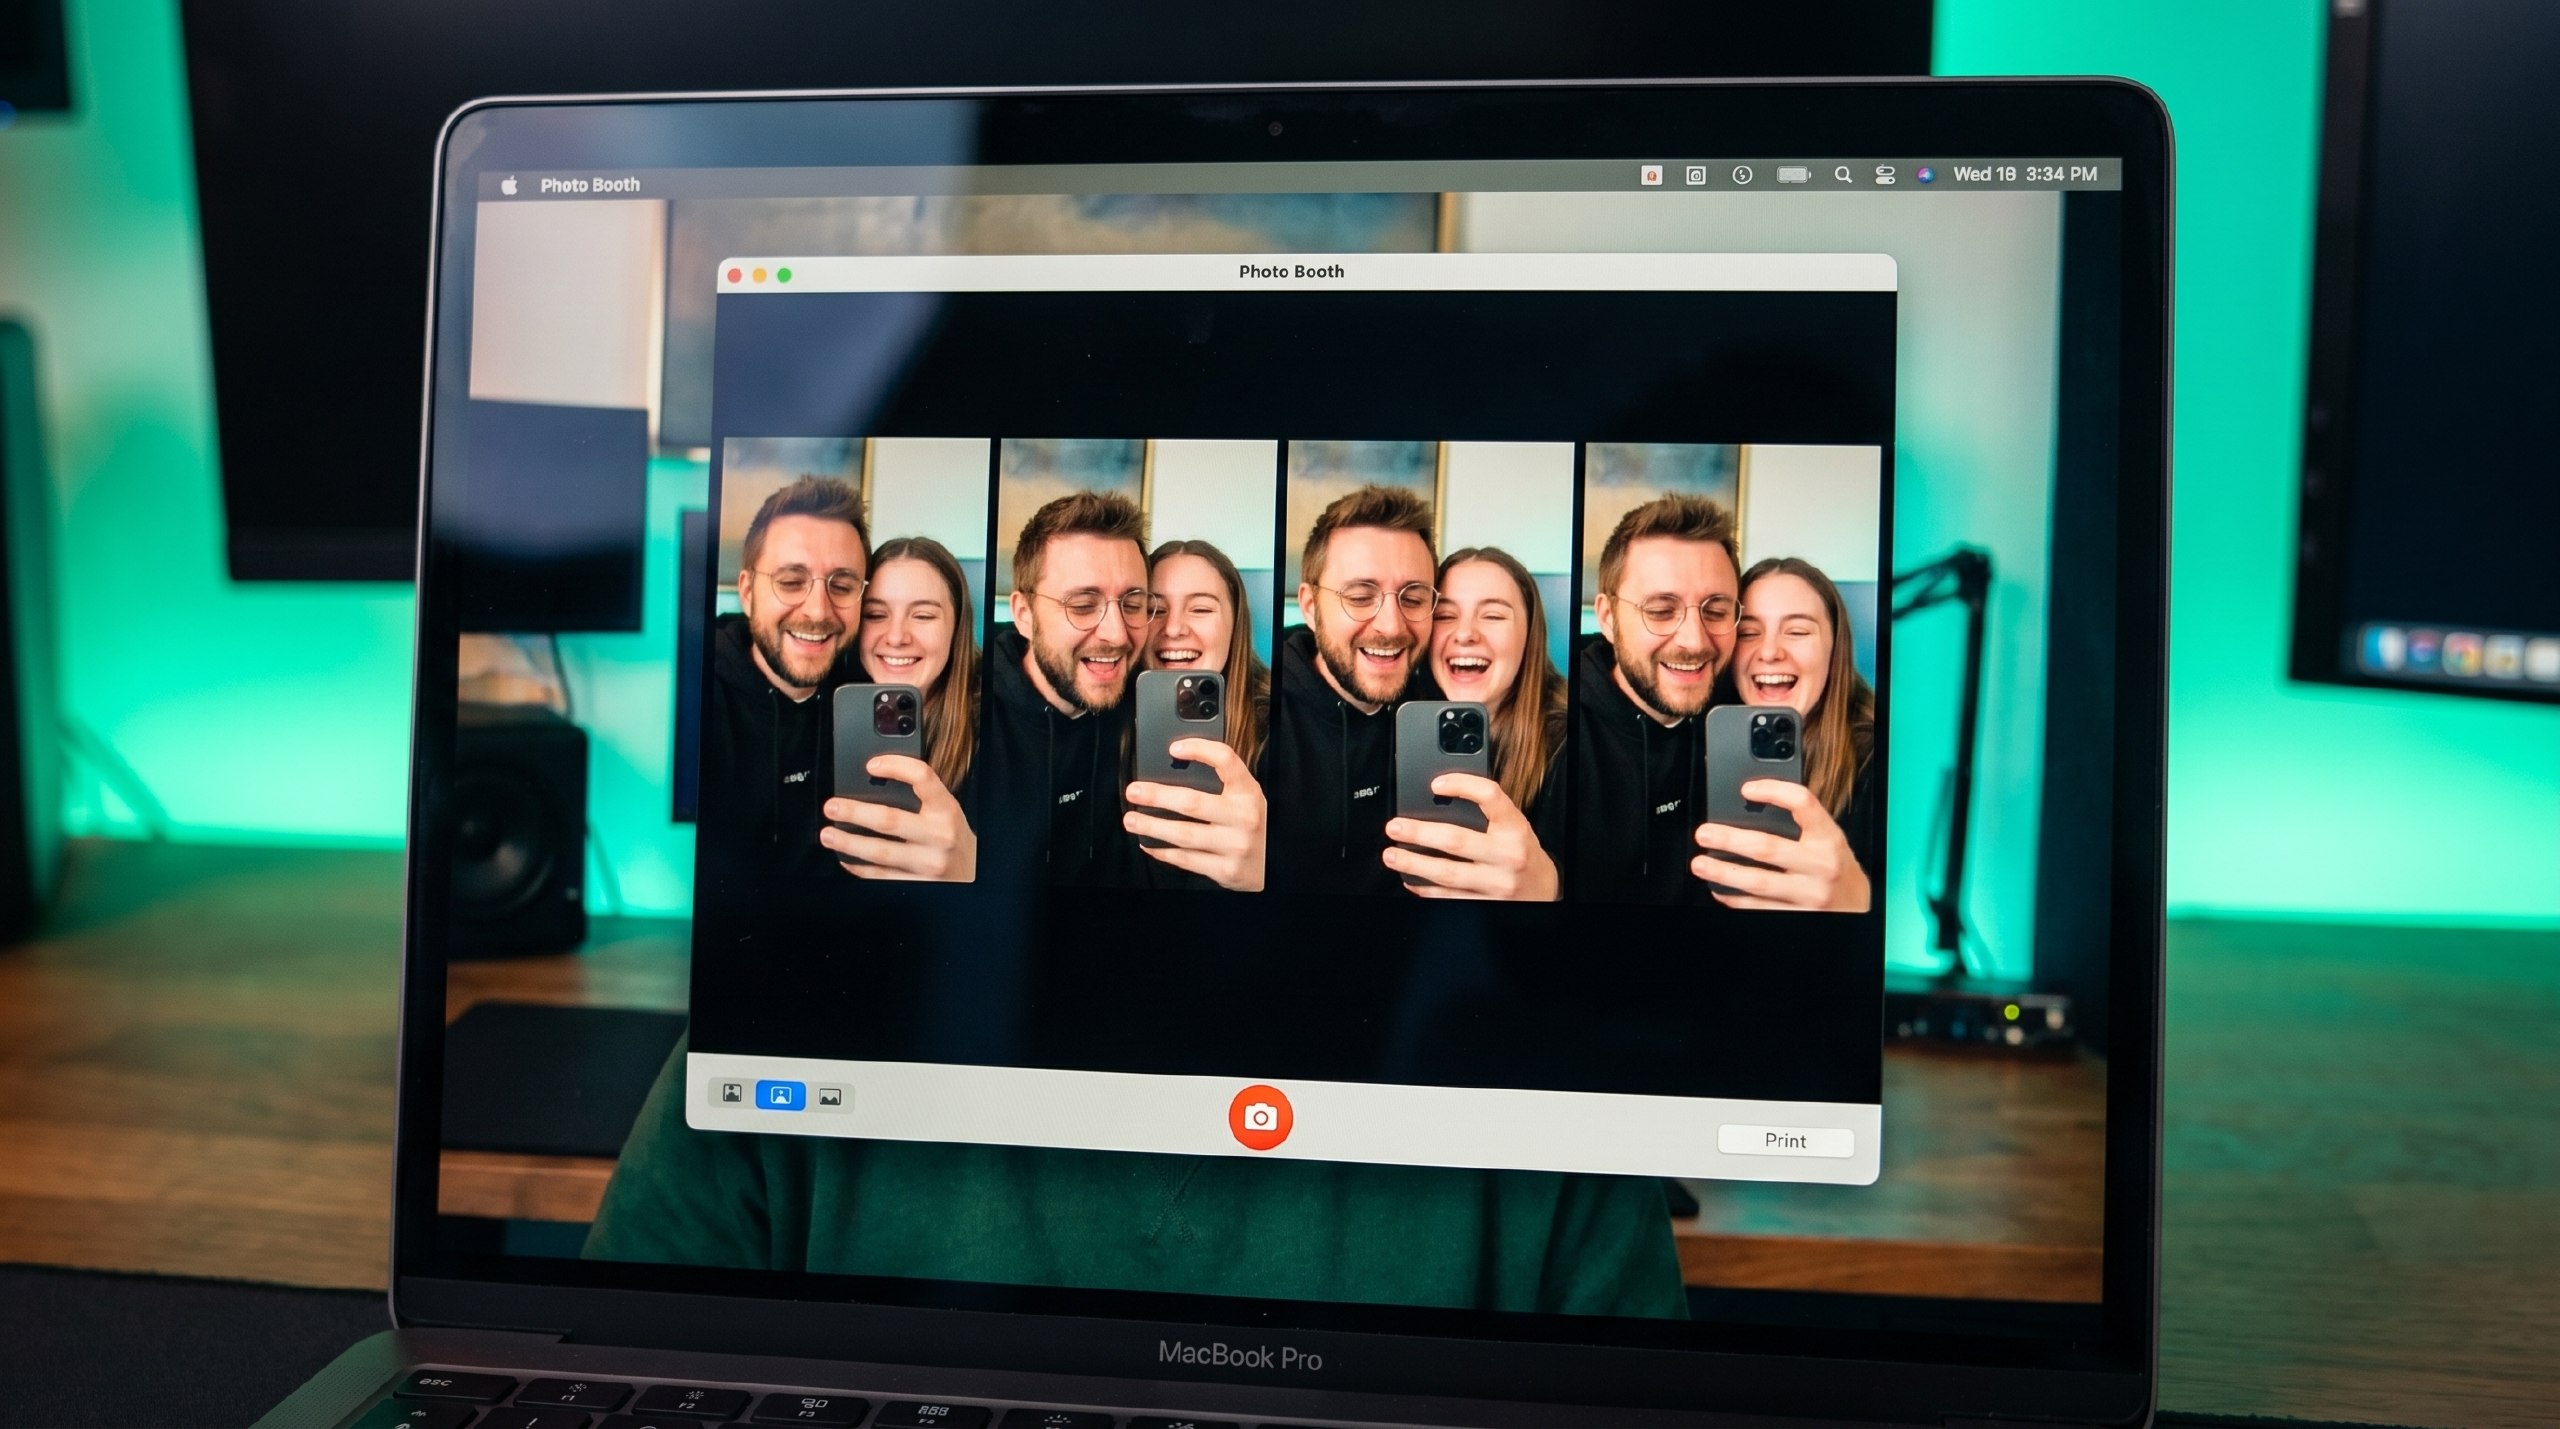
Task: Open the Apple menu
Action: tap(509, 185)
